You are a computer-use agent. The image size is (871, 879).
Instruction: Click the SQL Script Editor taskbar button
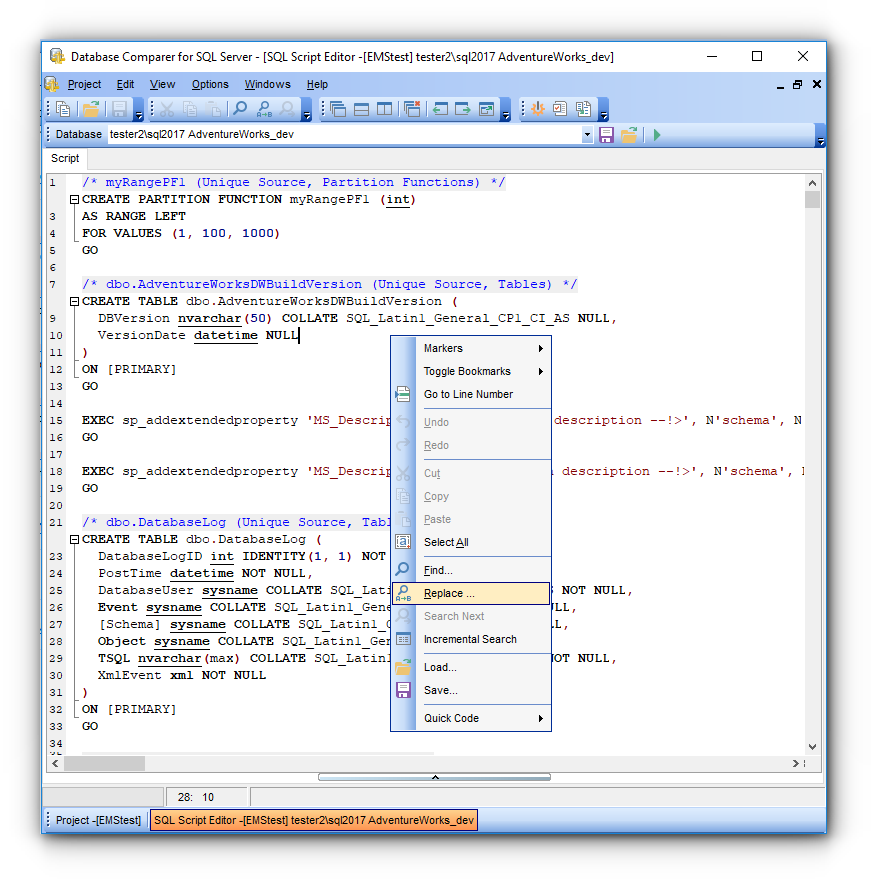pyautogui.click(x=313, y=819)
